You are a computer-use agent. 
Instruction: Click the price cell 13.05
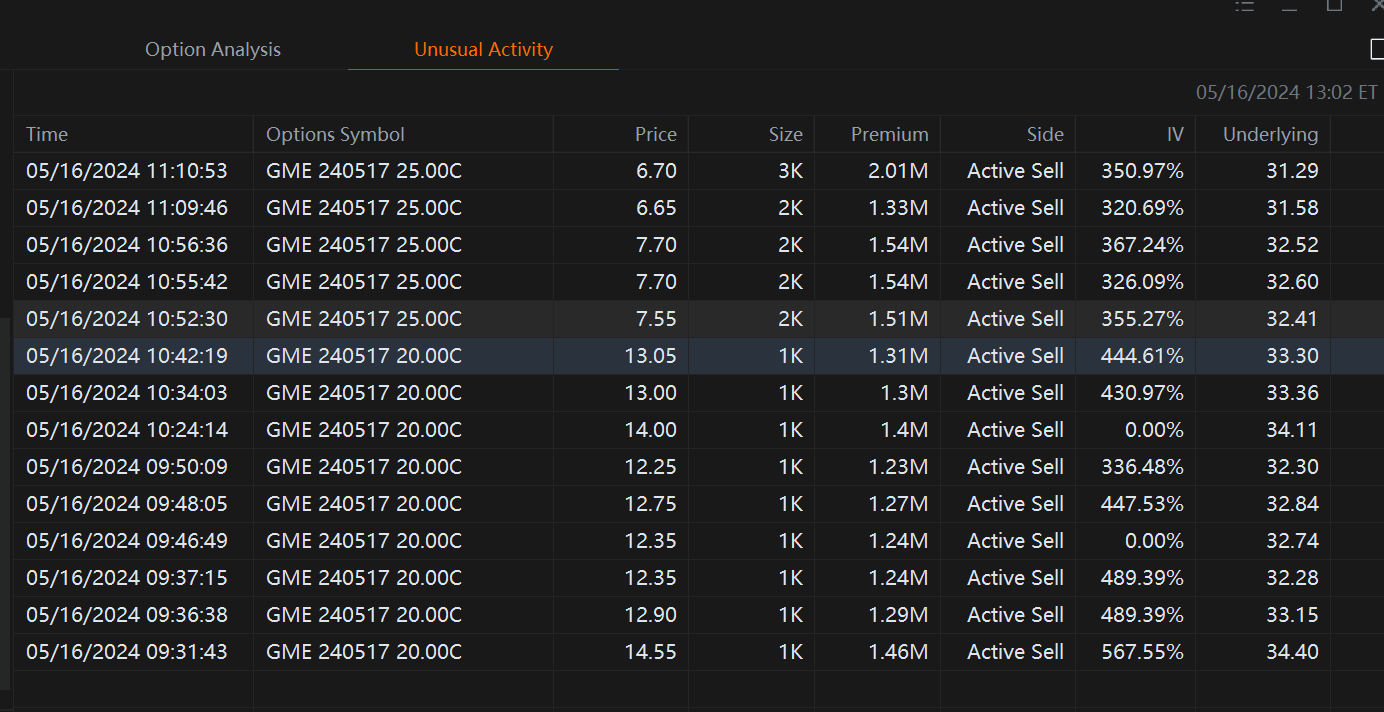[651, 356]
